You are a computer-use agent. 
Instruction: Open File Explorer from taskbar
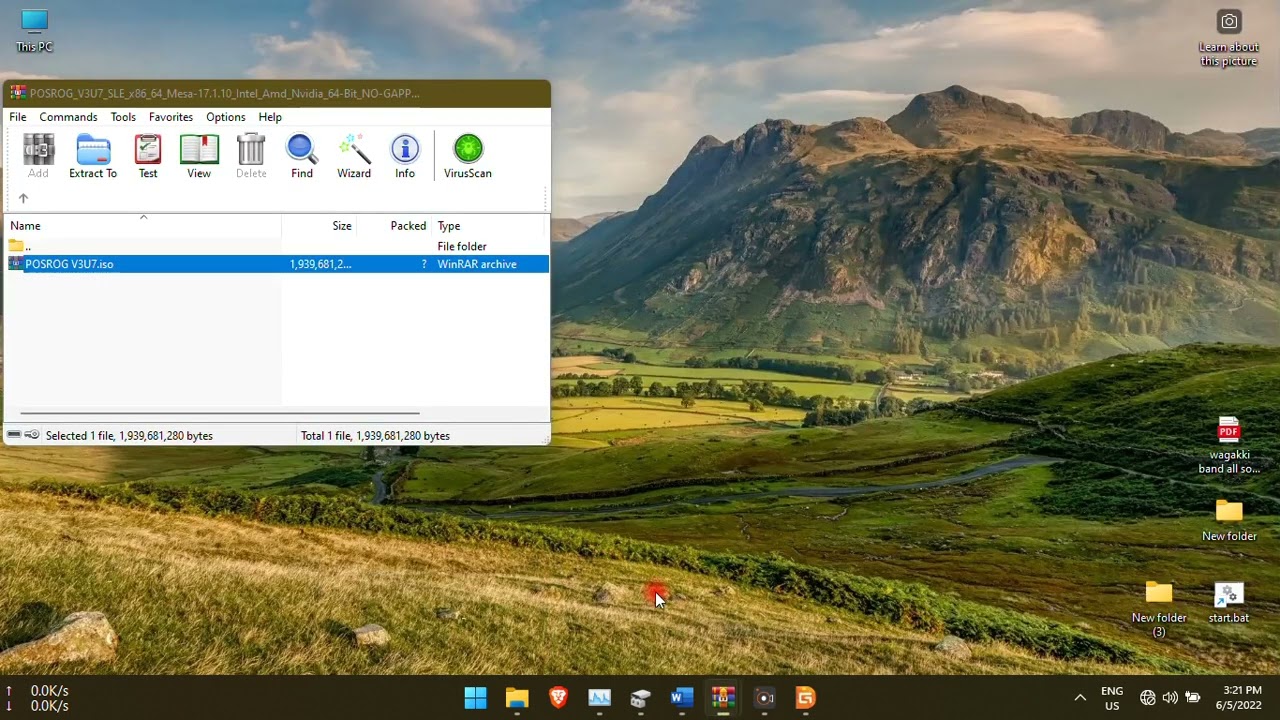pos(517,698)
